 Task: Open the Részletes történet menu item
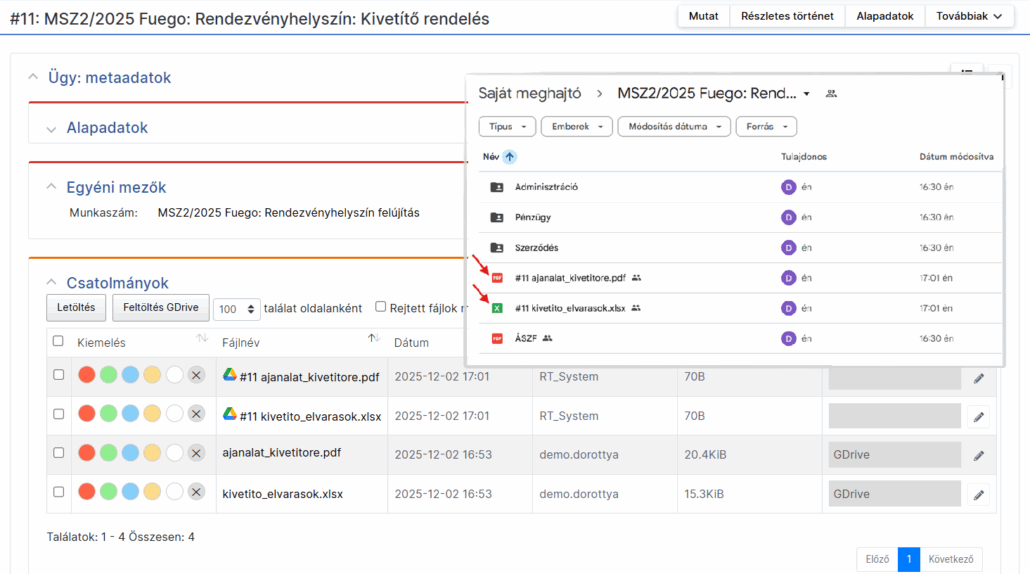(x=787, y=16)
